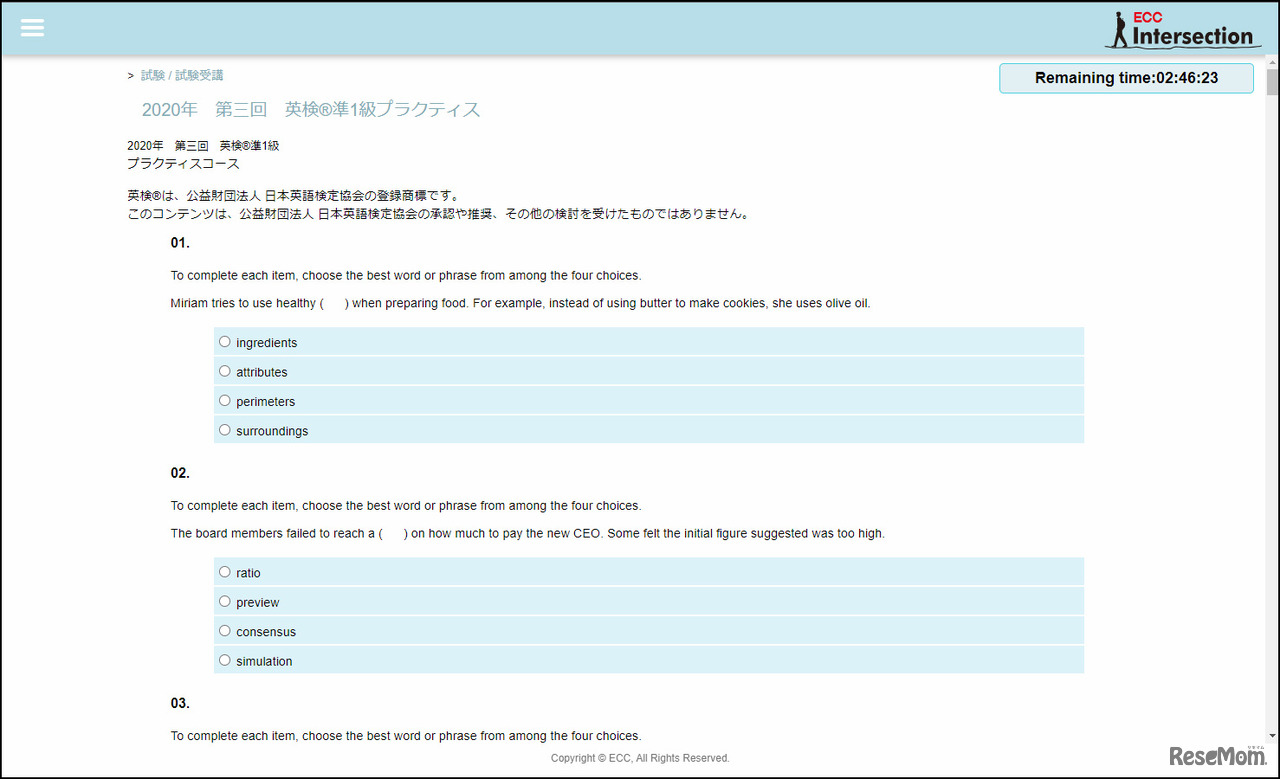Image resolution: width=1280 pixels, height=779 pixels.
Task: Click the ReseMom watermark logo
Action: tap(1217, 756)
